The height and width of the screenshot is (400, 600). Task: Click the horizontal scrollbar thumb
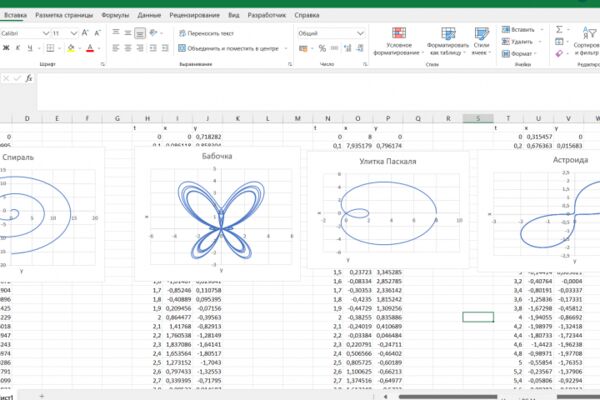point(448,397)
